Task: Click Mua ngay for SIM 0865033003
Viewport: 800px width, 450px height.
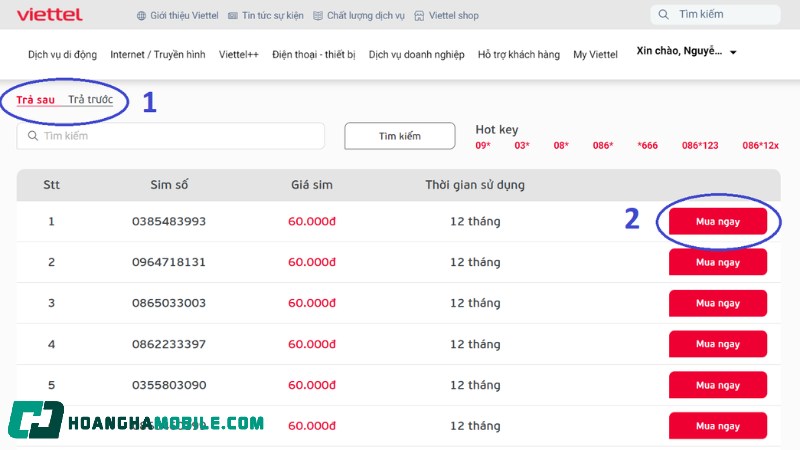Action: pyautogui.click(x=717, y=303)
